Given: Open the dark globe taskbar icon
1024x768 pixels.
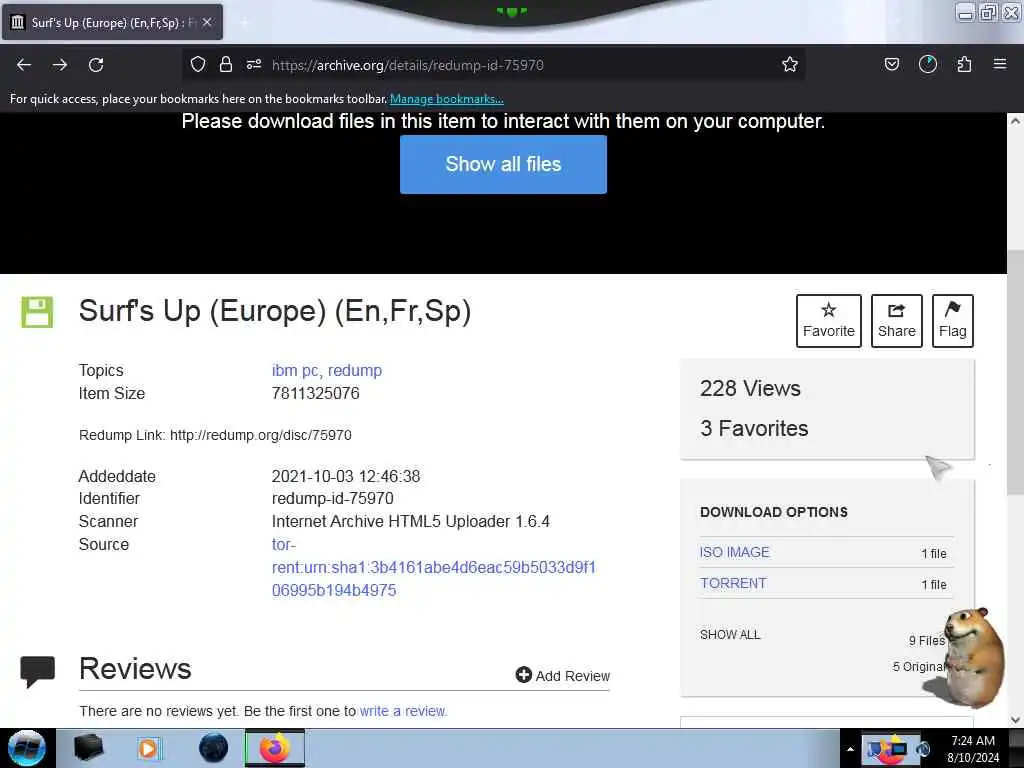Looking at the screenshot, I should click(x=213, y=748).
